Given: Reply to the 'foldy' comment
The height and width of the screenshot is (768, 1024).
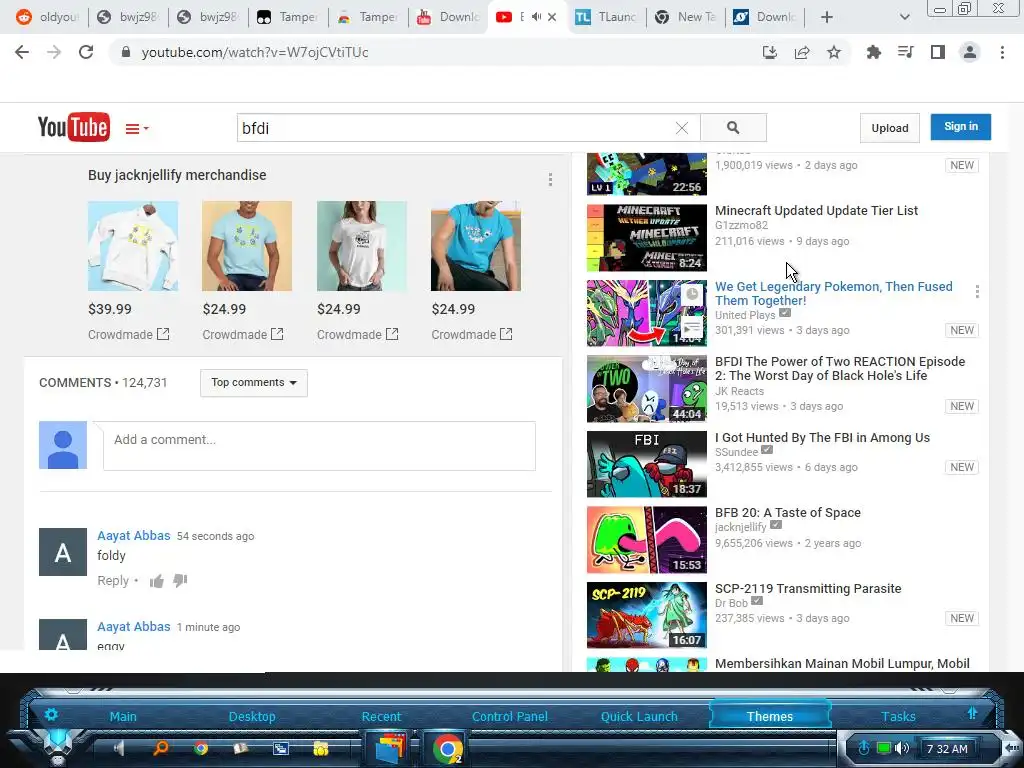Looking at the screenshot, I should [113, 581].
